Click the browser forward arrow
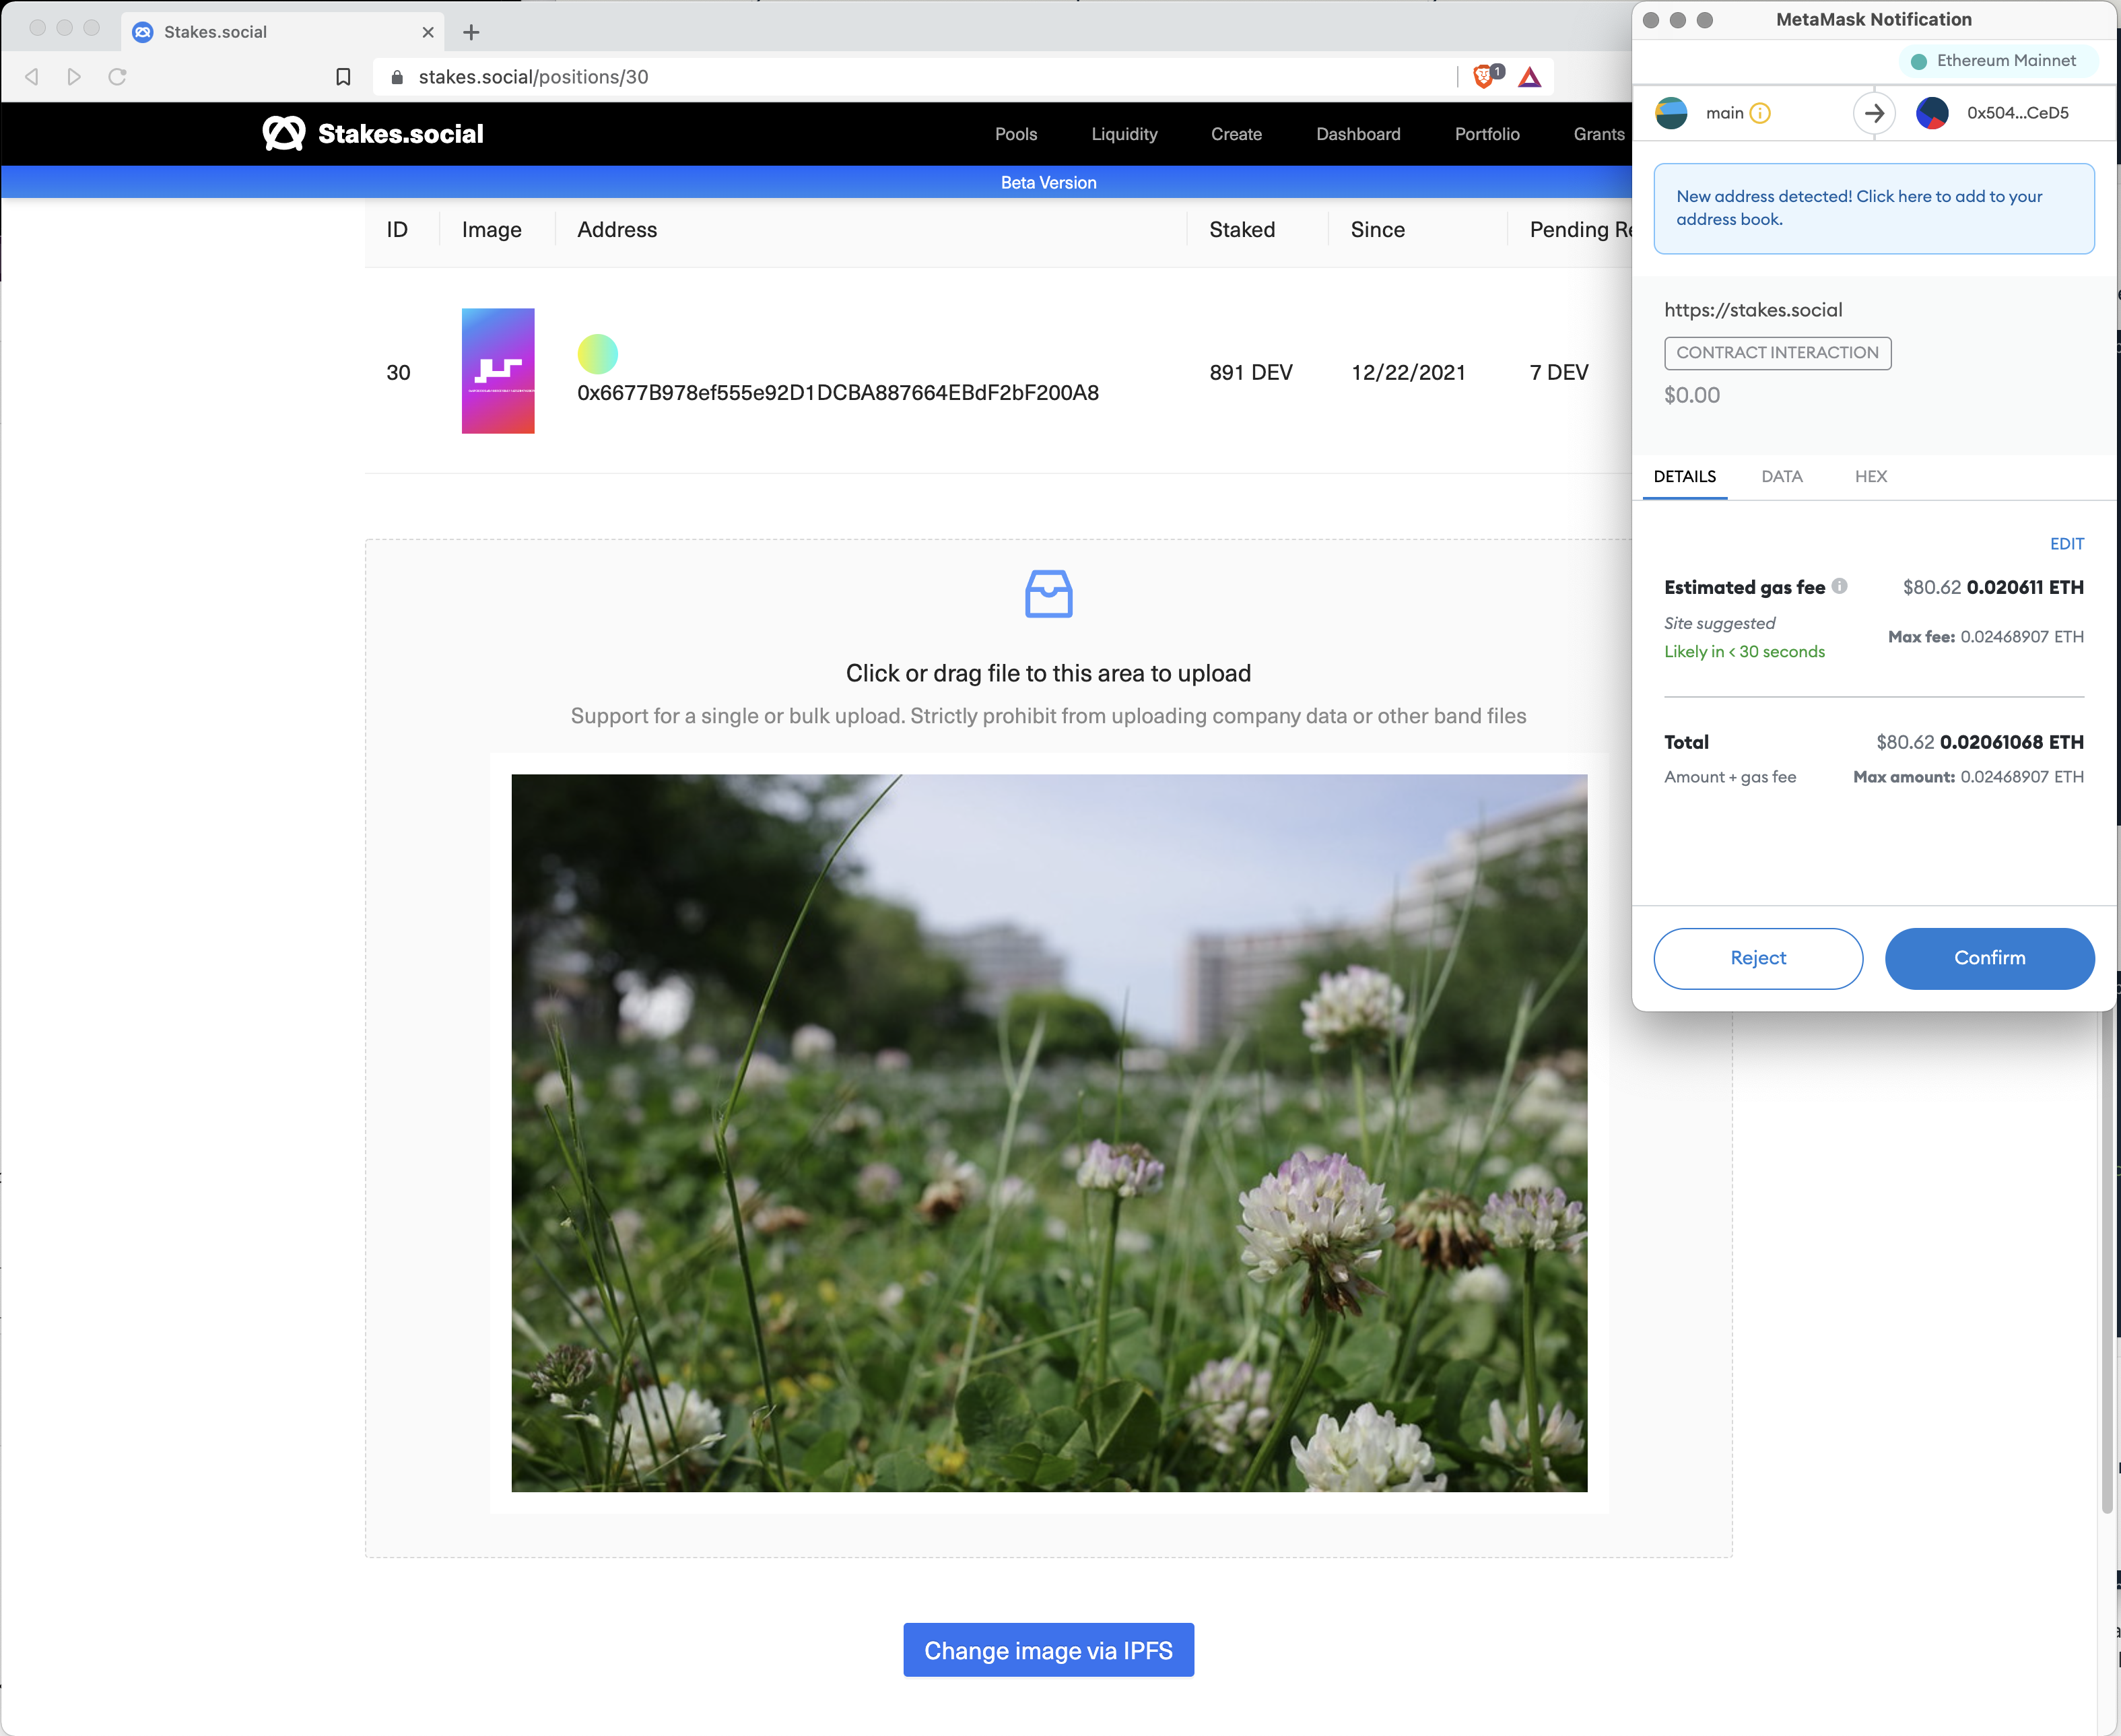 coord(74,77)
